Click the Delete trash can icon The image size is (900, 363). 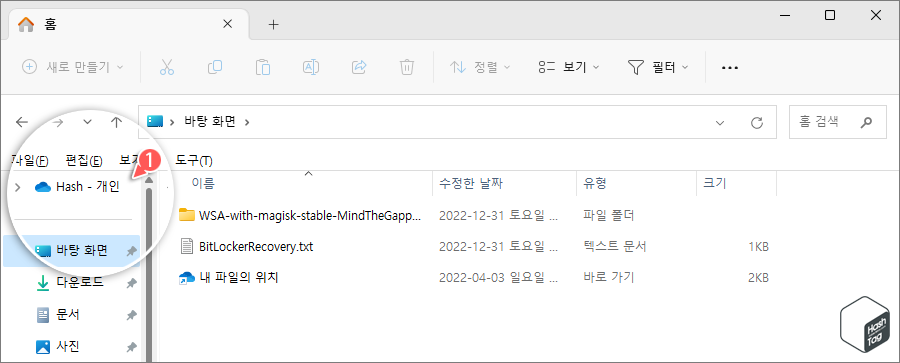pyautogui.click(x=406, y=67)
